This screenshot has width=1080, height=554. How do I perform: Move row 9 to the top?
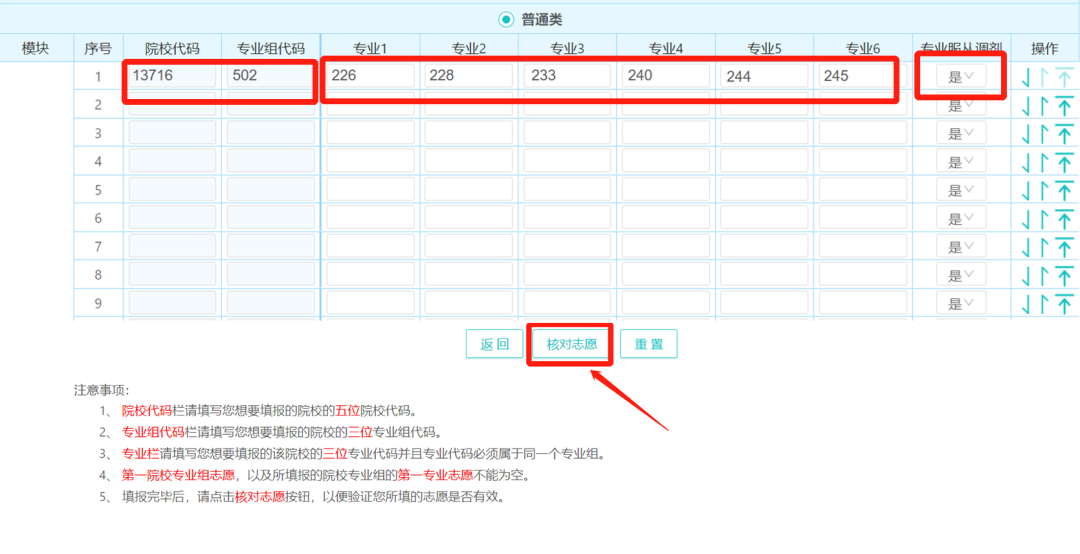(x=1065, y=303)
